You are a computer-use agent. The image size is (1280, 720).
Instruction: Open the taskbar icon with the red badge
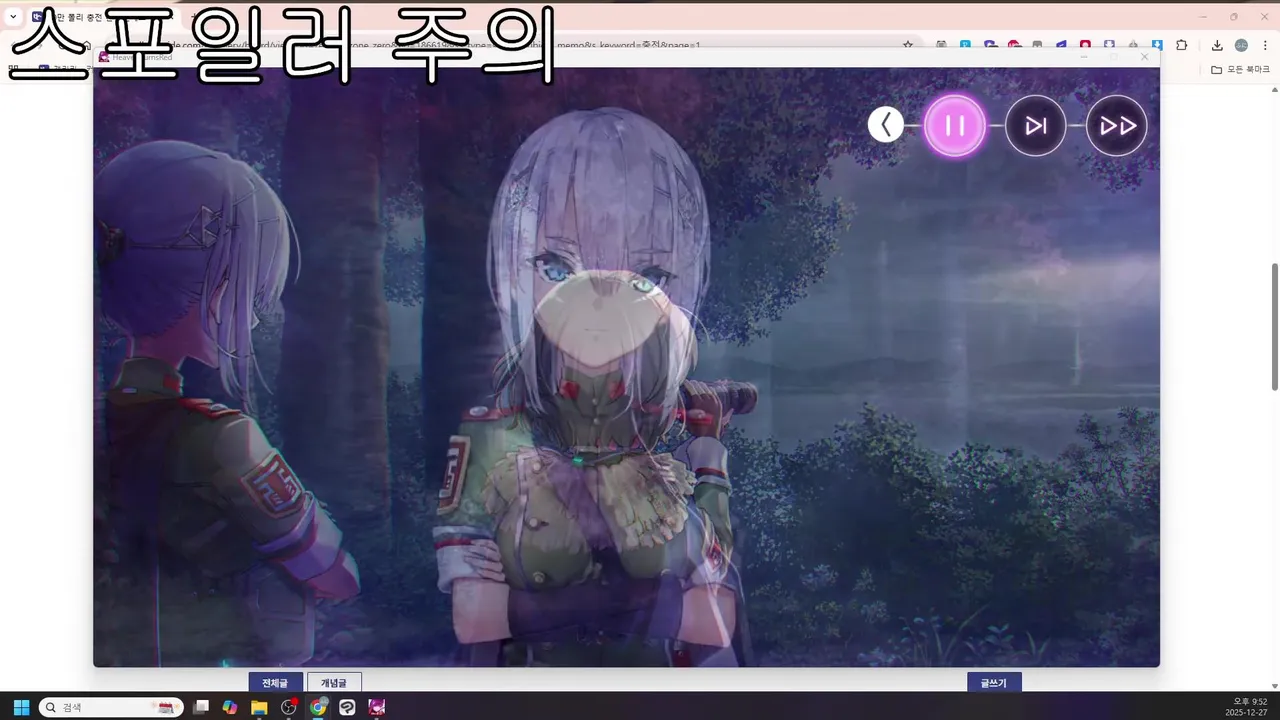[x=289, y=707]
